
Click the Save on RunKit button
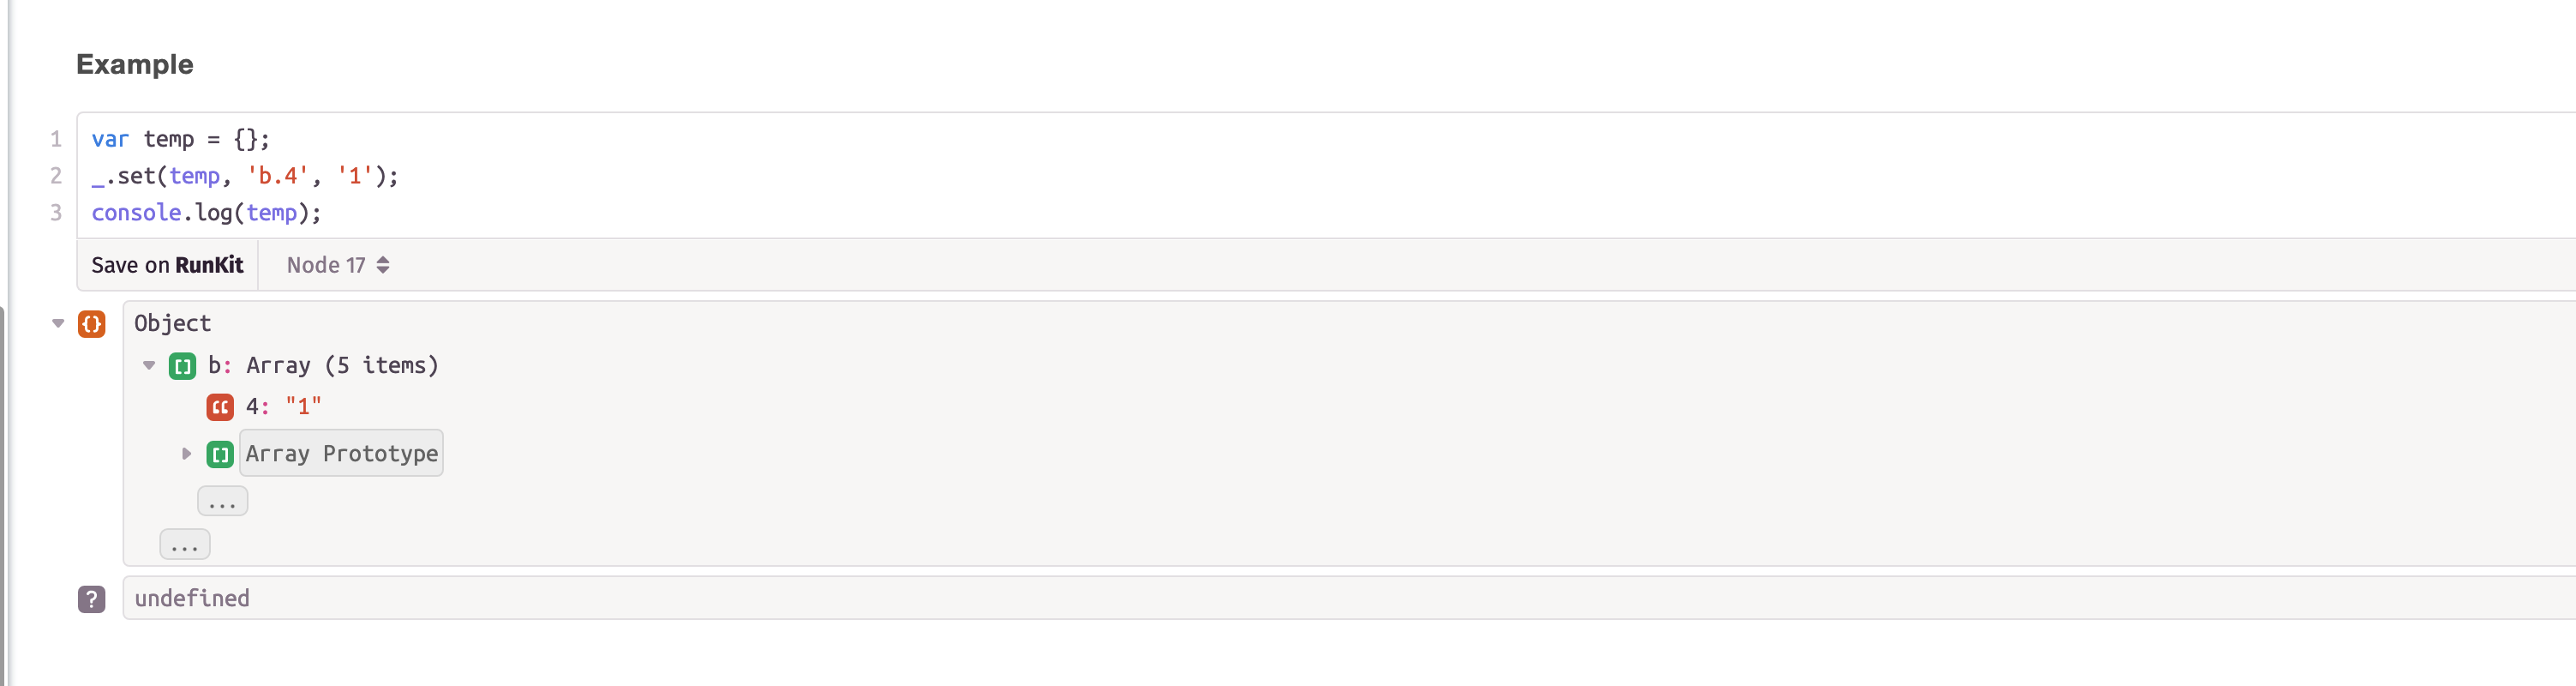pos(167,265)
